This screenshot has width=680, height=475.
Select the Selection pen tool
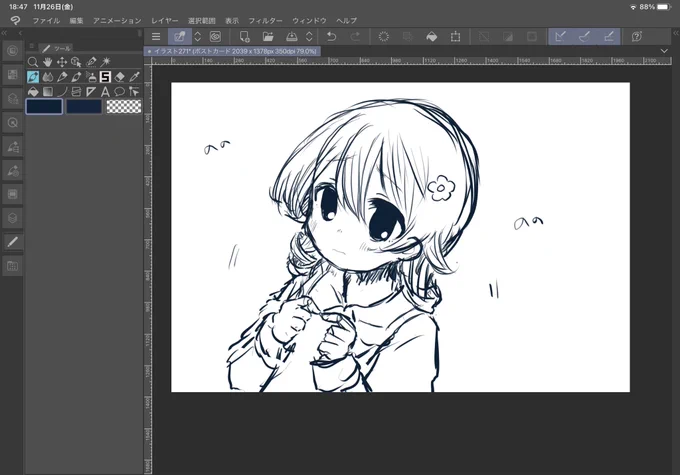[x=91, y=62]
